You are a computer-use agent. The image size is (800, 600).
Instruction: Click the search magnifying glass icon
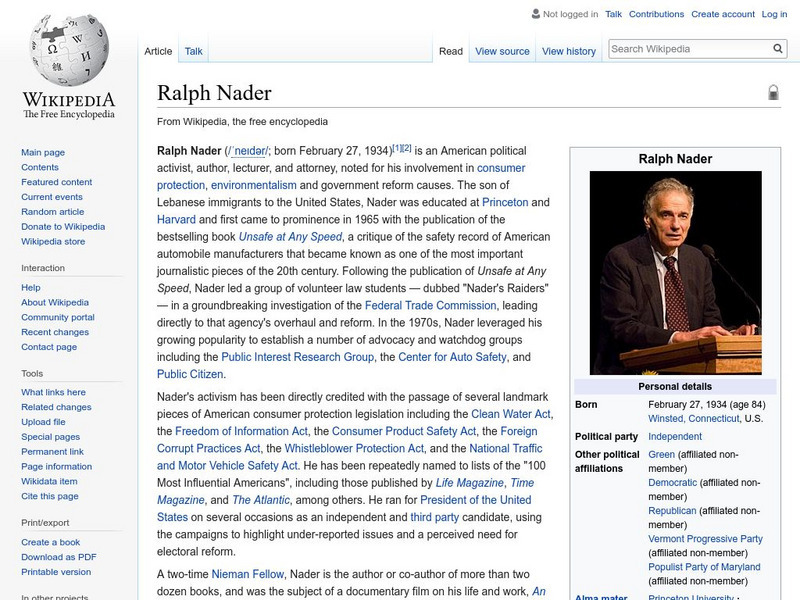tap(777, 46)
